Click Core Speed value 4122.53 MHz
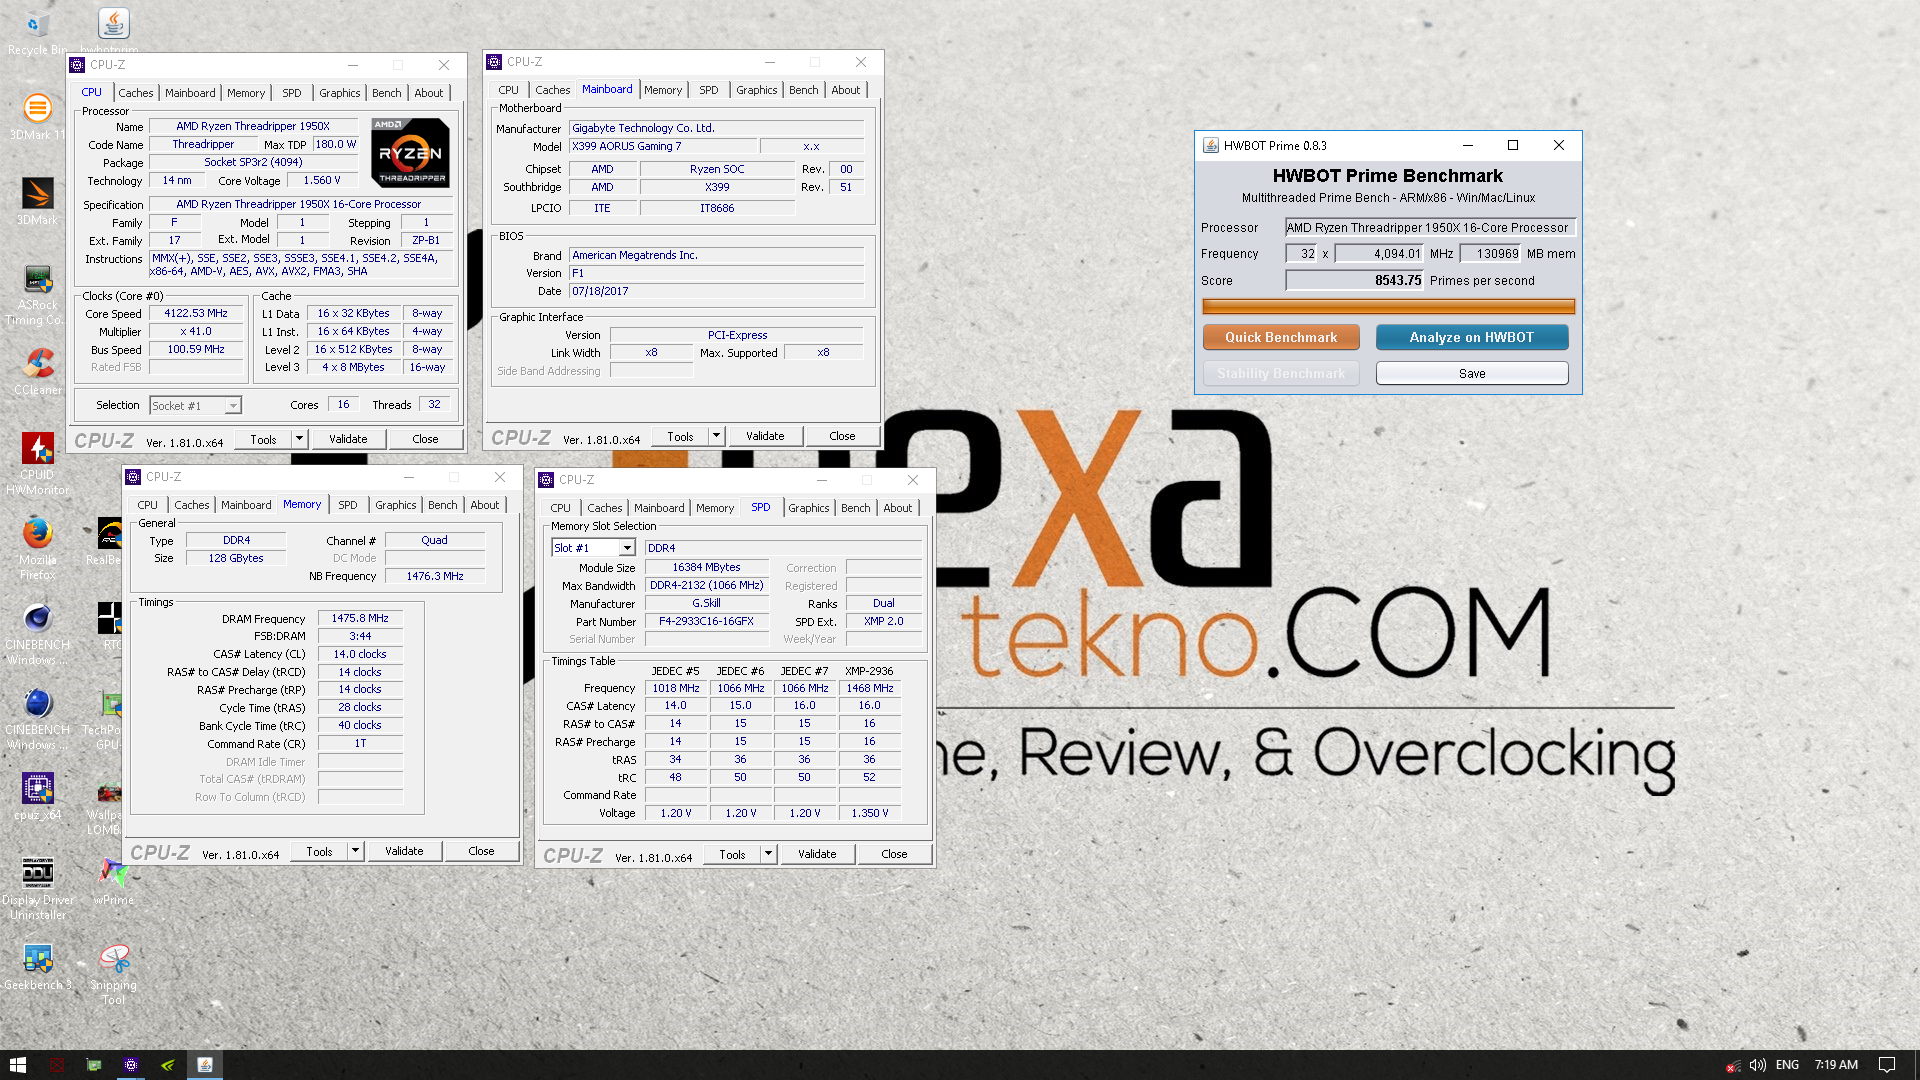This screenshot has height=1080, width=1920. point(196,313)
